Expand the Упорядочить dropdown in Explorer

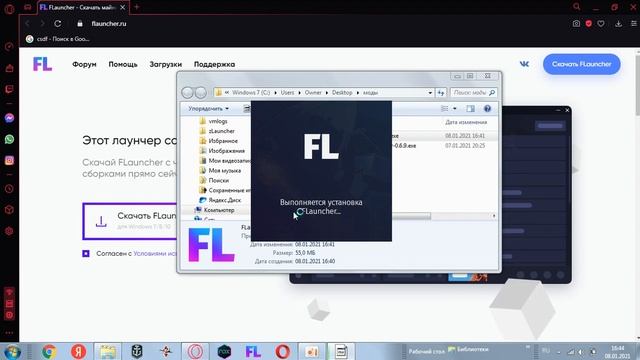click(209, 109)
